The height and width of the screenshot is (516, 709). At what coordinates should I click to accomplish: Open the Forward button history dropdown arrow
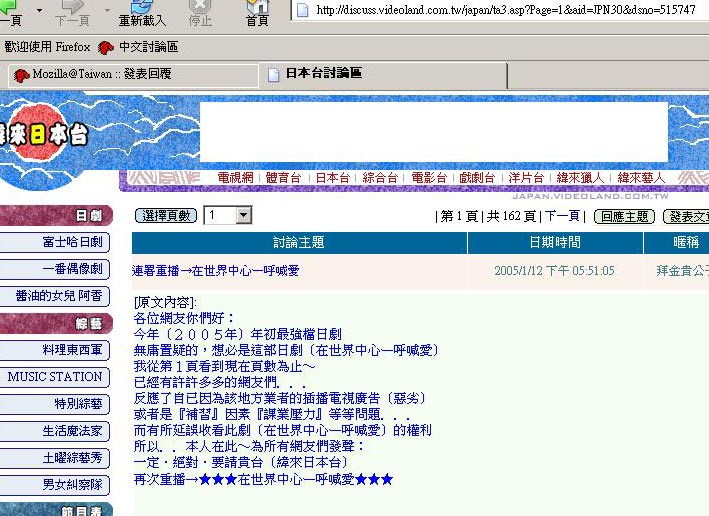(107, 10)
